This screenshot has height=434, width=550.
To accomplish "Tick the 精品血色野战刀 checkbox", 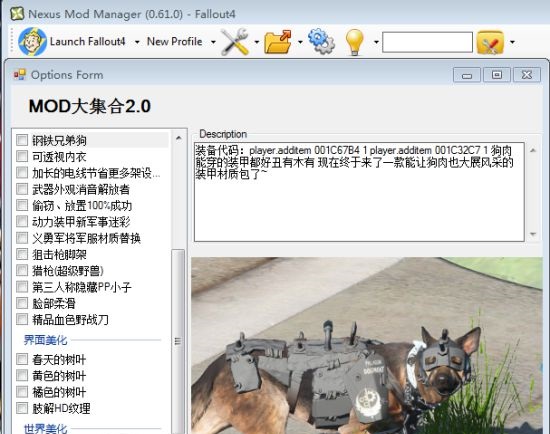I will point(22,319).
